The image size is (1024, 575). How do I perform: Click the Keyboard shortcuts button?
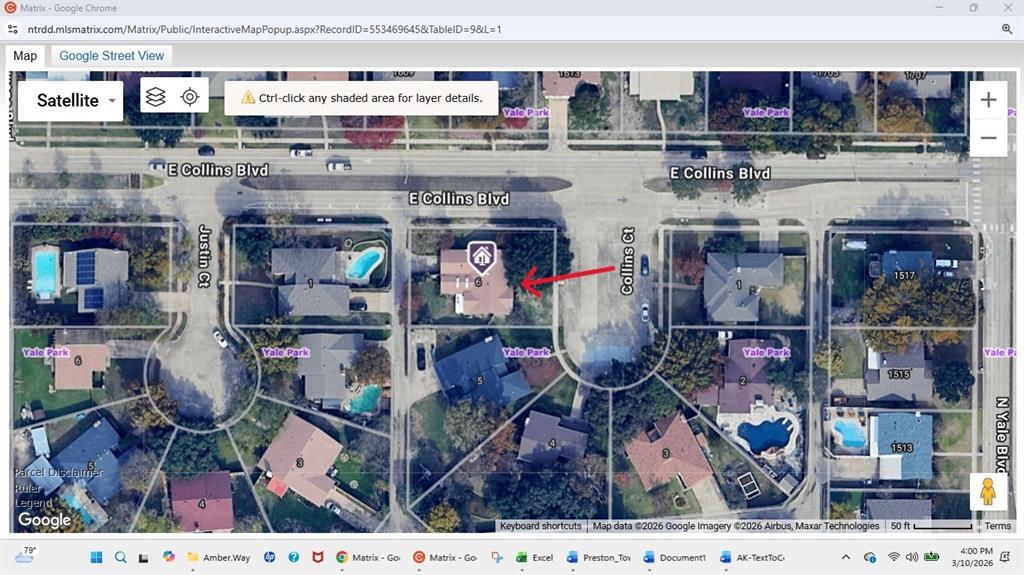[x=540, y=526]
